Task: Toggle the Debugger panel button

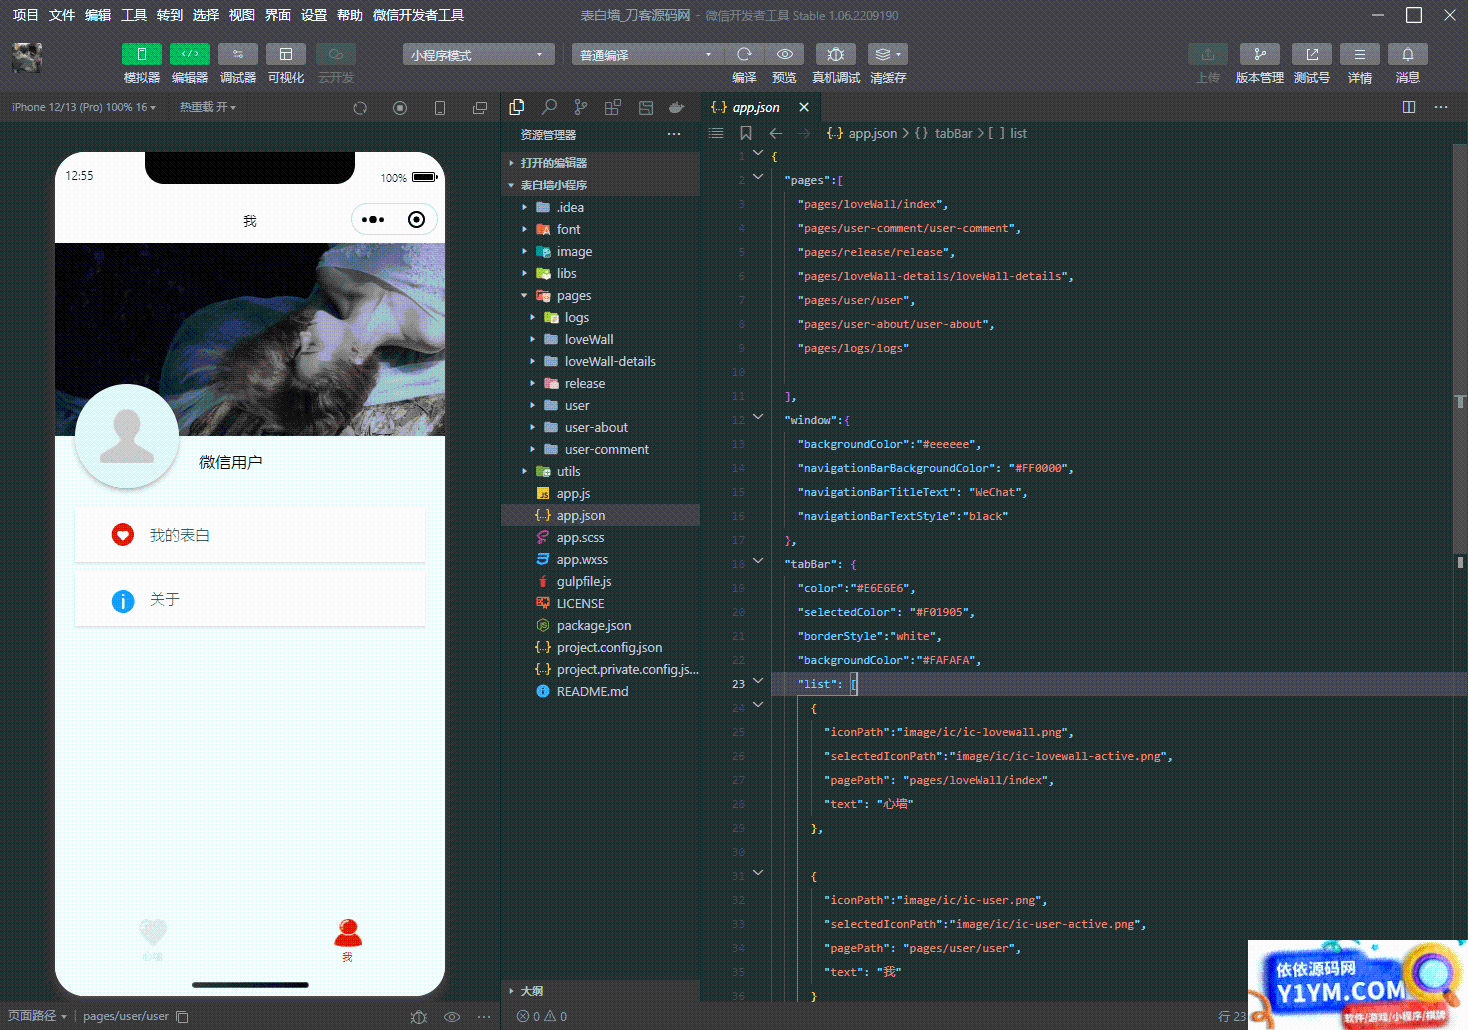Action: (237, 54)
